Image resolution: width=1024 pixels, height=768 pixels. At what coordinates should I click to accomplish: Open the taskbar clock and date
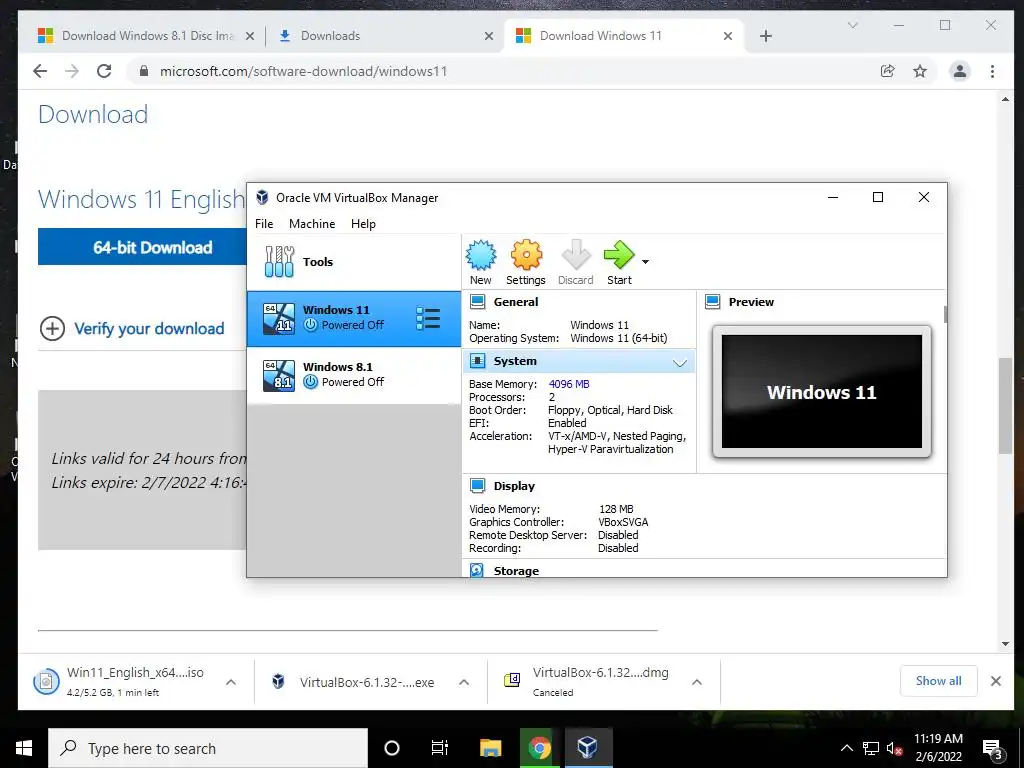tap(938, 748)
